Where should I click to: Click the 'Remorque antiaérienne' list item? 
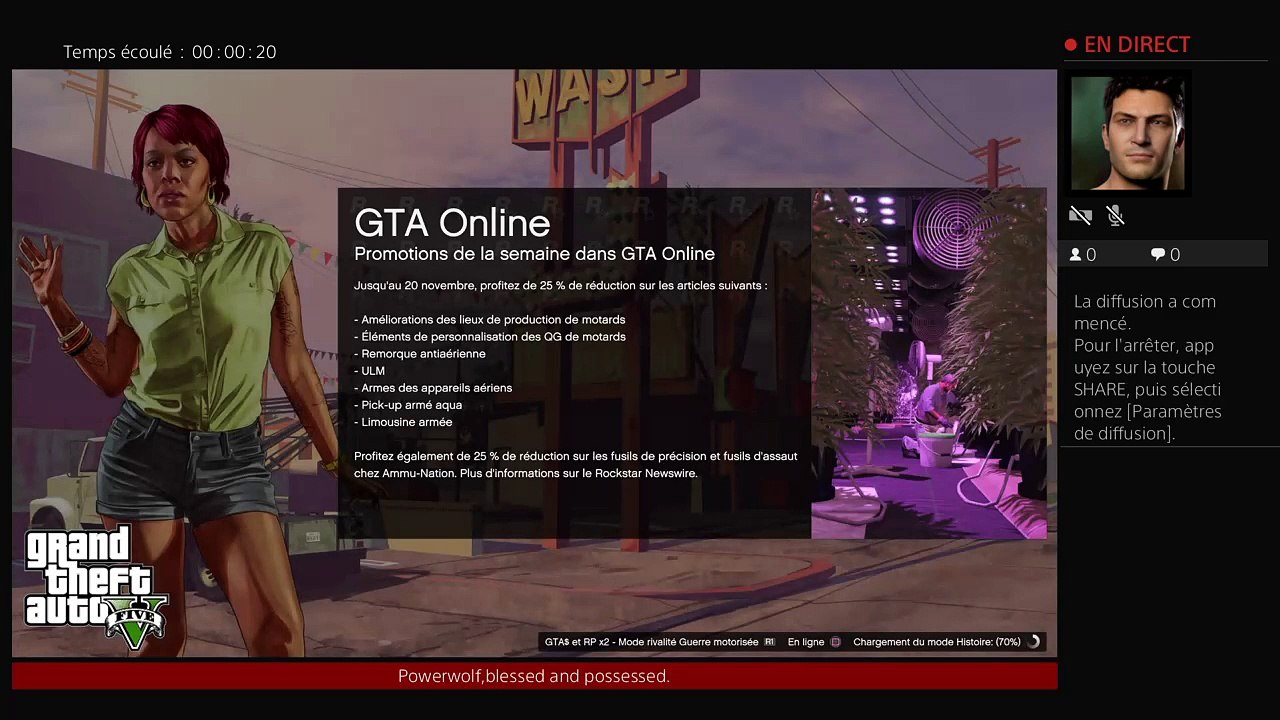420,354
